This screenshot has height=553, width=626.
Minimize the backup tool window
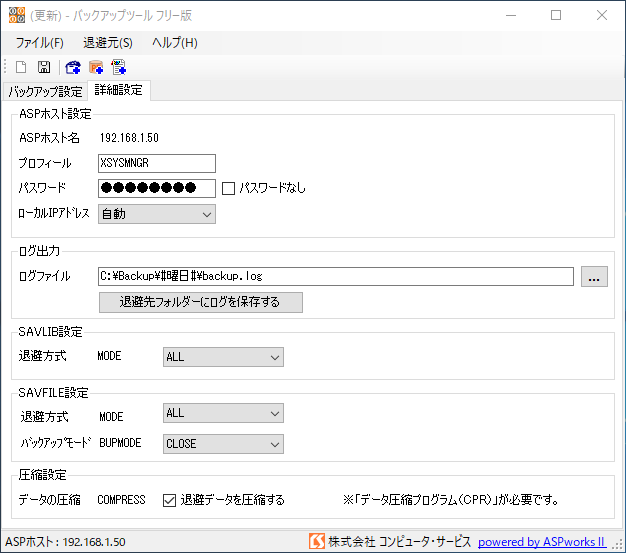tap(511, 15)
